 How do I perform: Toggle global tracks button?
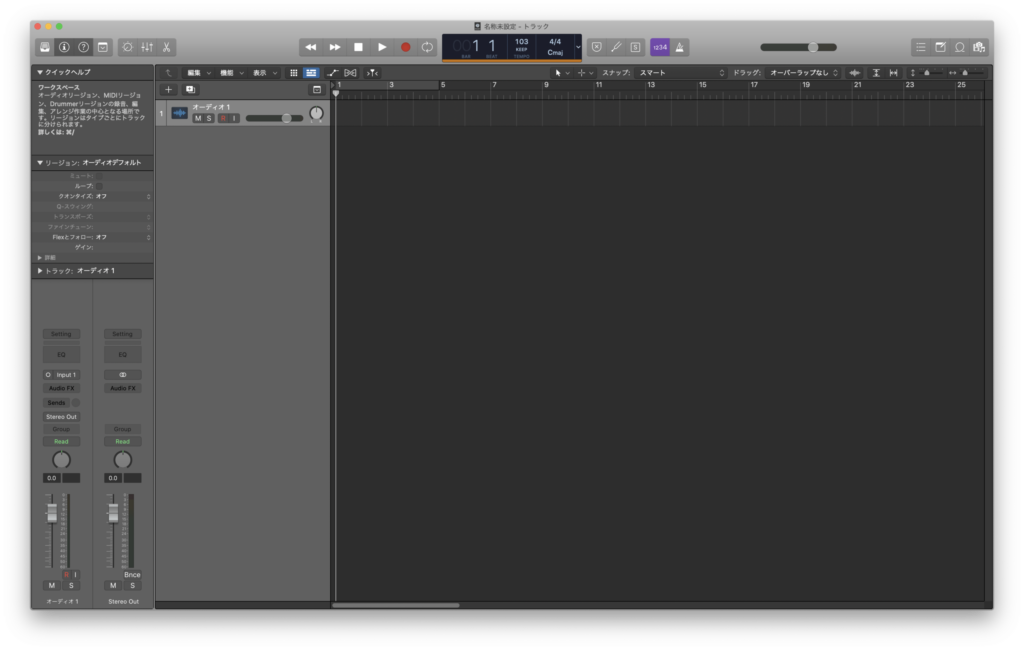(x=317, y=89)
